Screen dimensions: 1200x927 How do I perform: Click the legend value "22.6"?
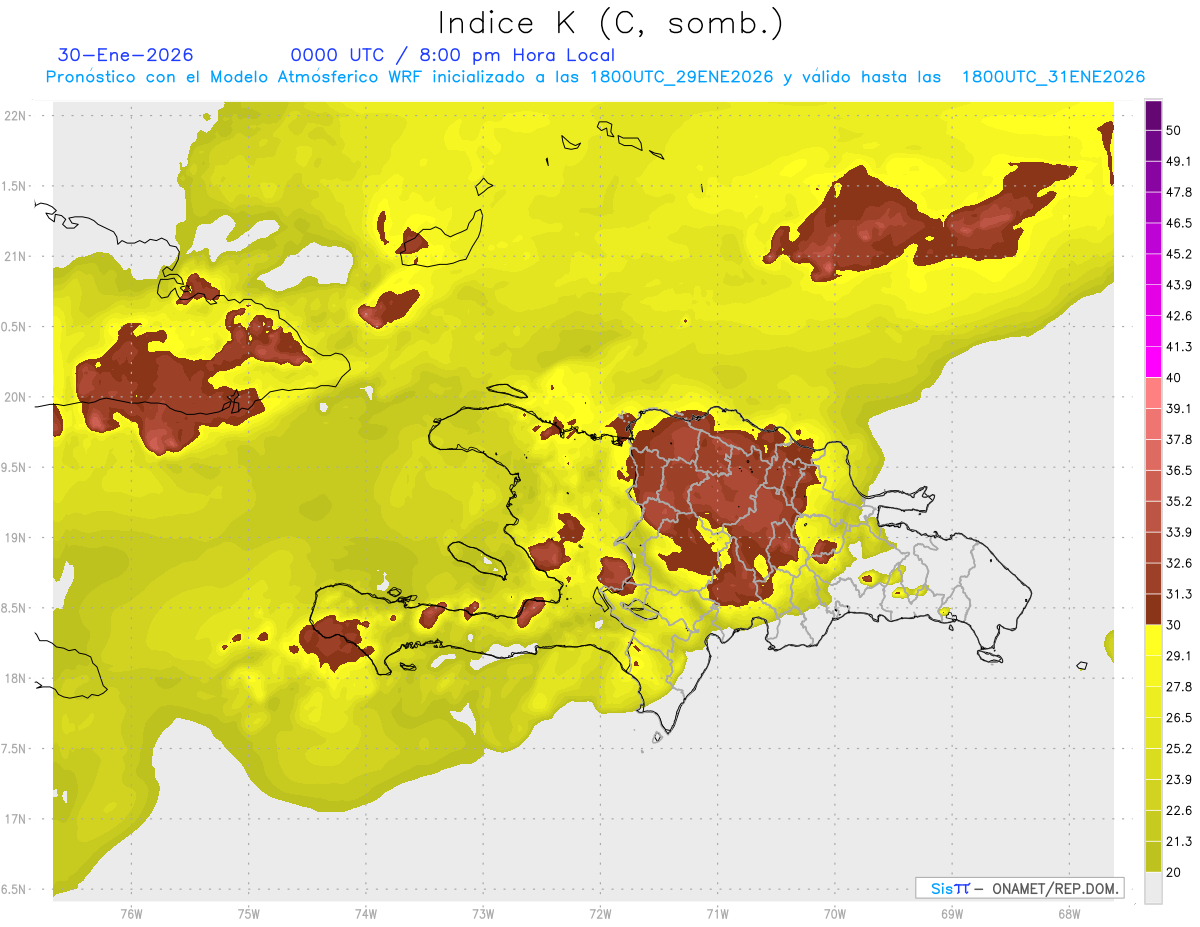point(1179,810)
